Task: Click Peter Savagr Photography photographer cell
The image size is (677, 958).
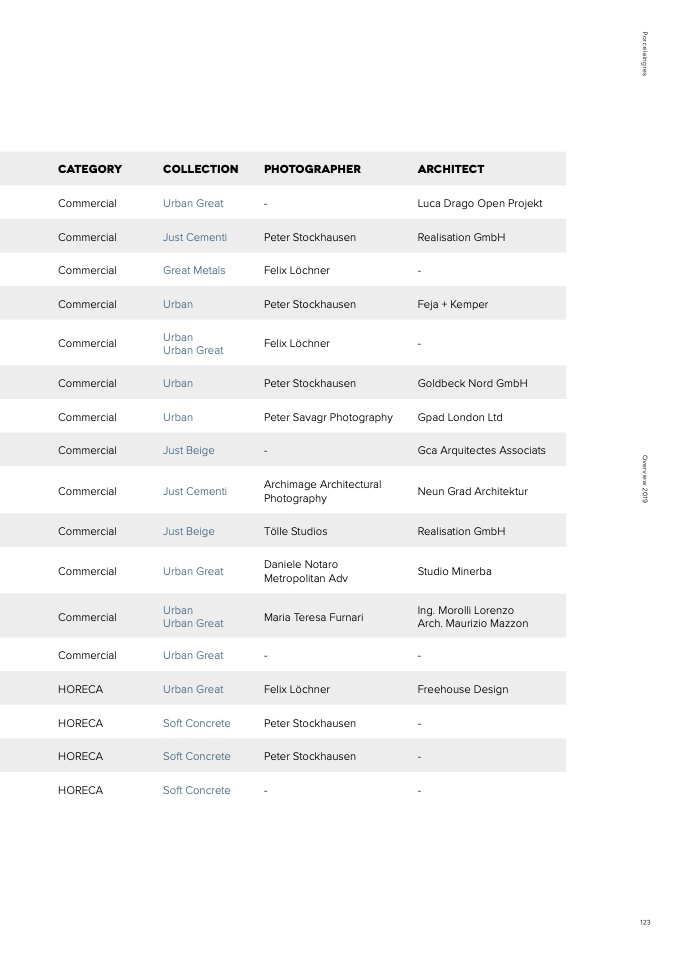Action: click(328, 417)
